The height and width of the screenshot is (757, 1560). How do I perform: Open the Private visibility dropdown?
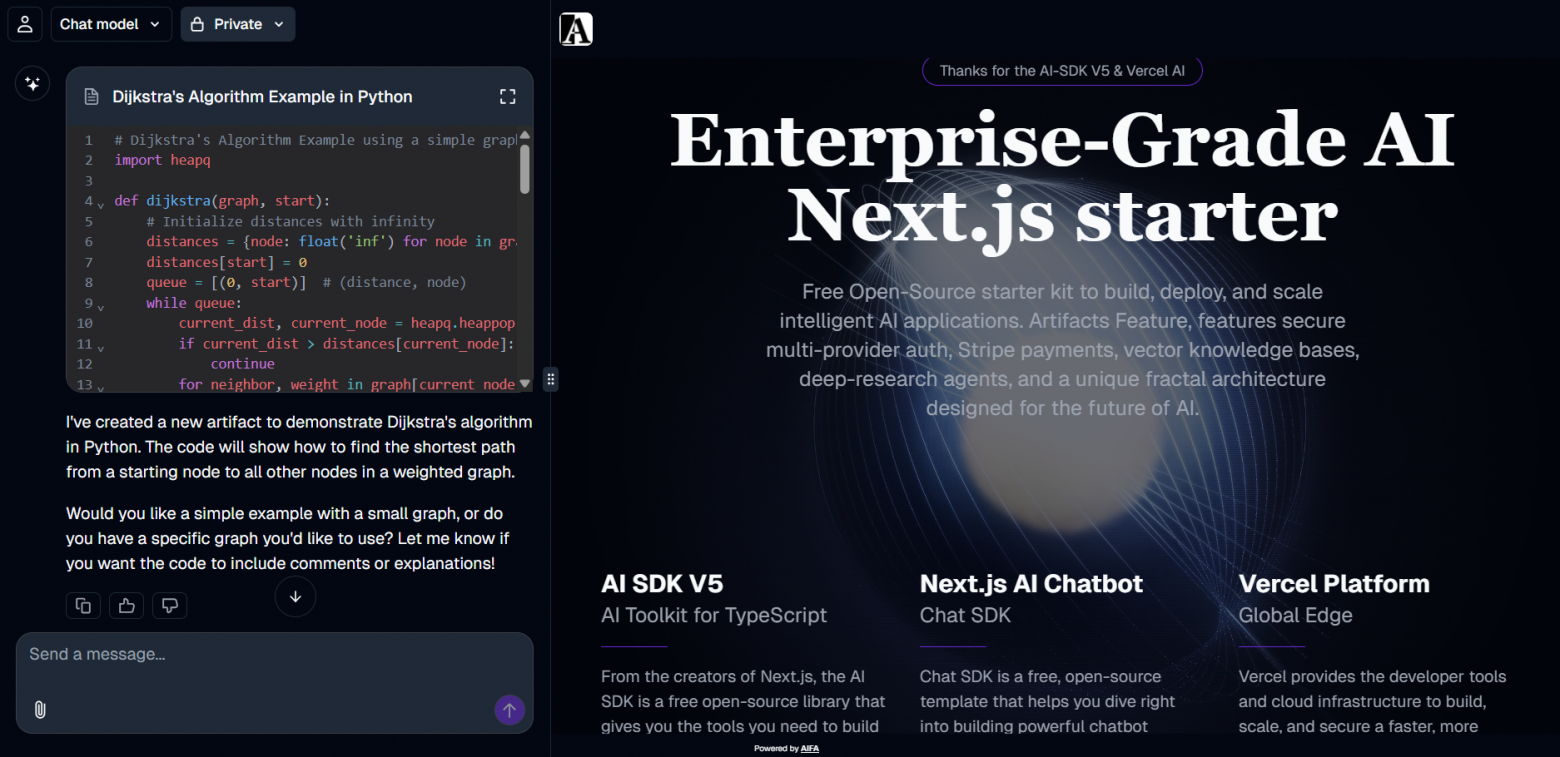(x=237, y=24)
